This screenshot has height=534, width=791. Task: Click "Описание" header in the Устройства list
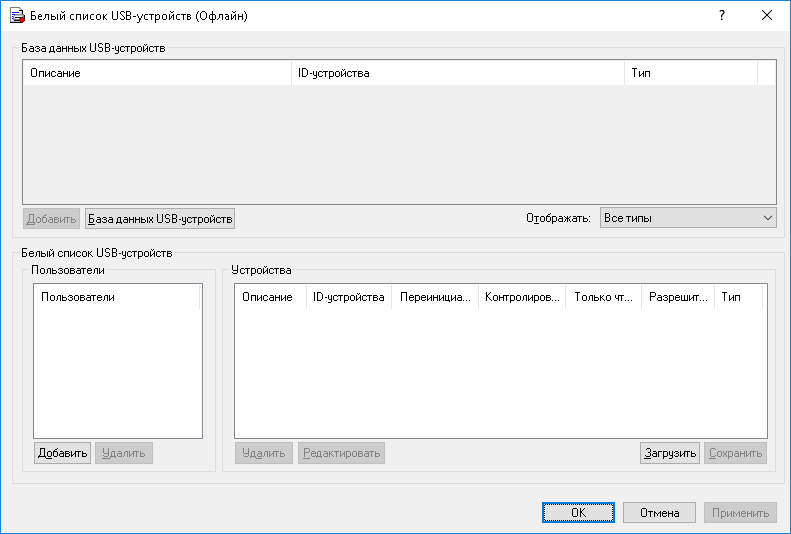(x=269, y=297)
